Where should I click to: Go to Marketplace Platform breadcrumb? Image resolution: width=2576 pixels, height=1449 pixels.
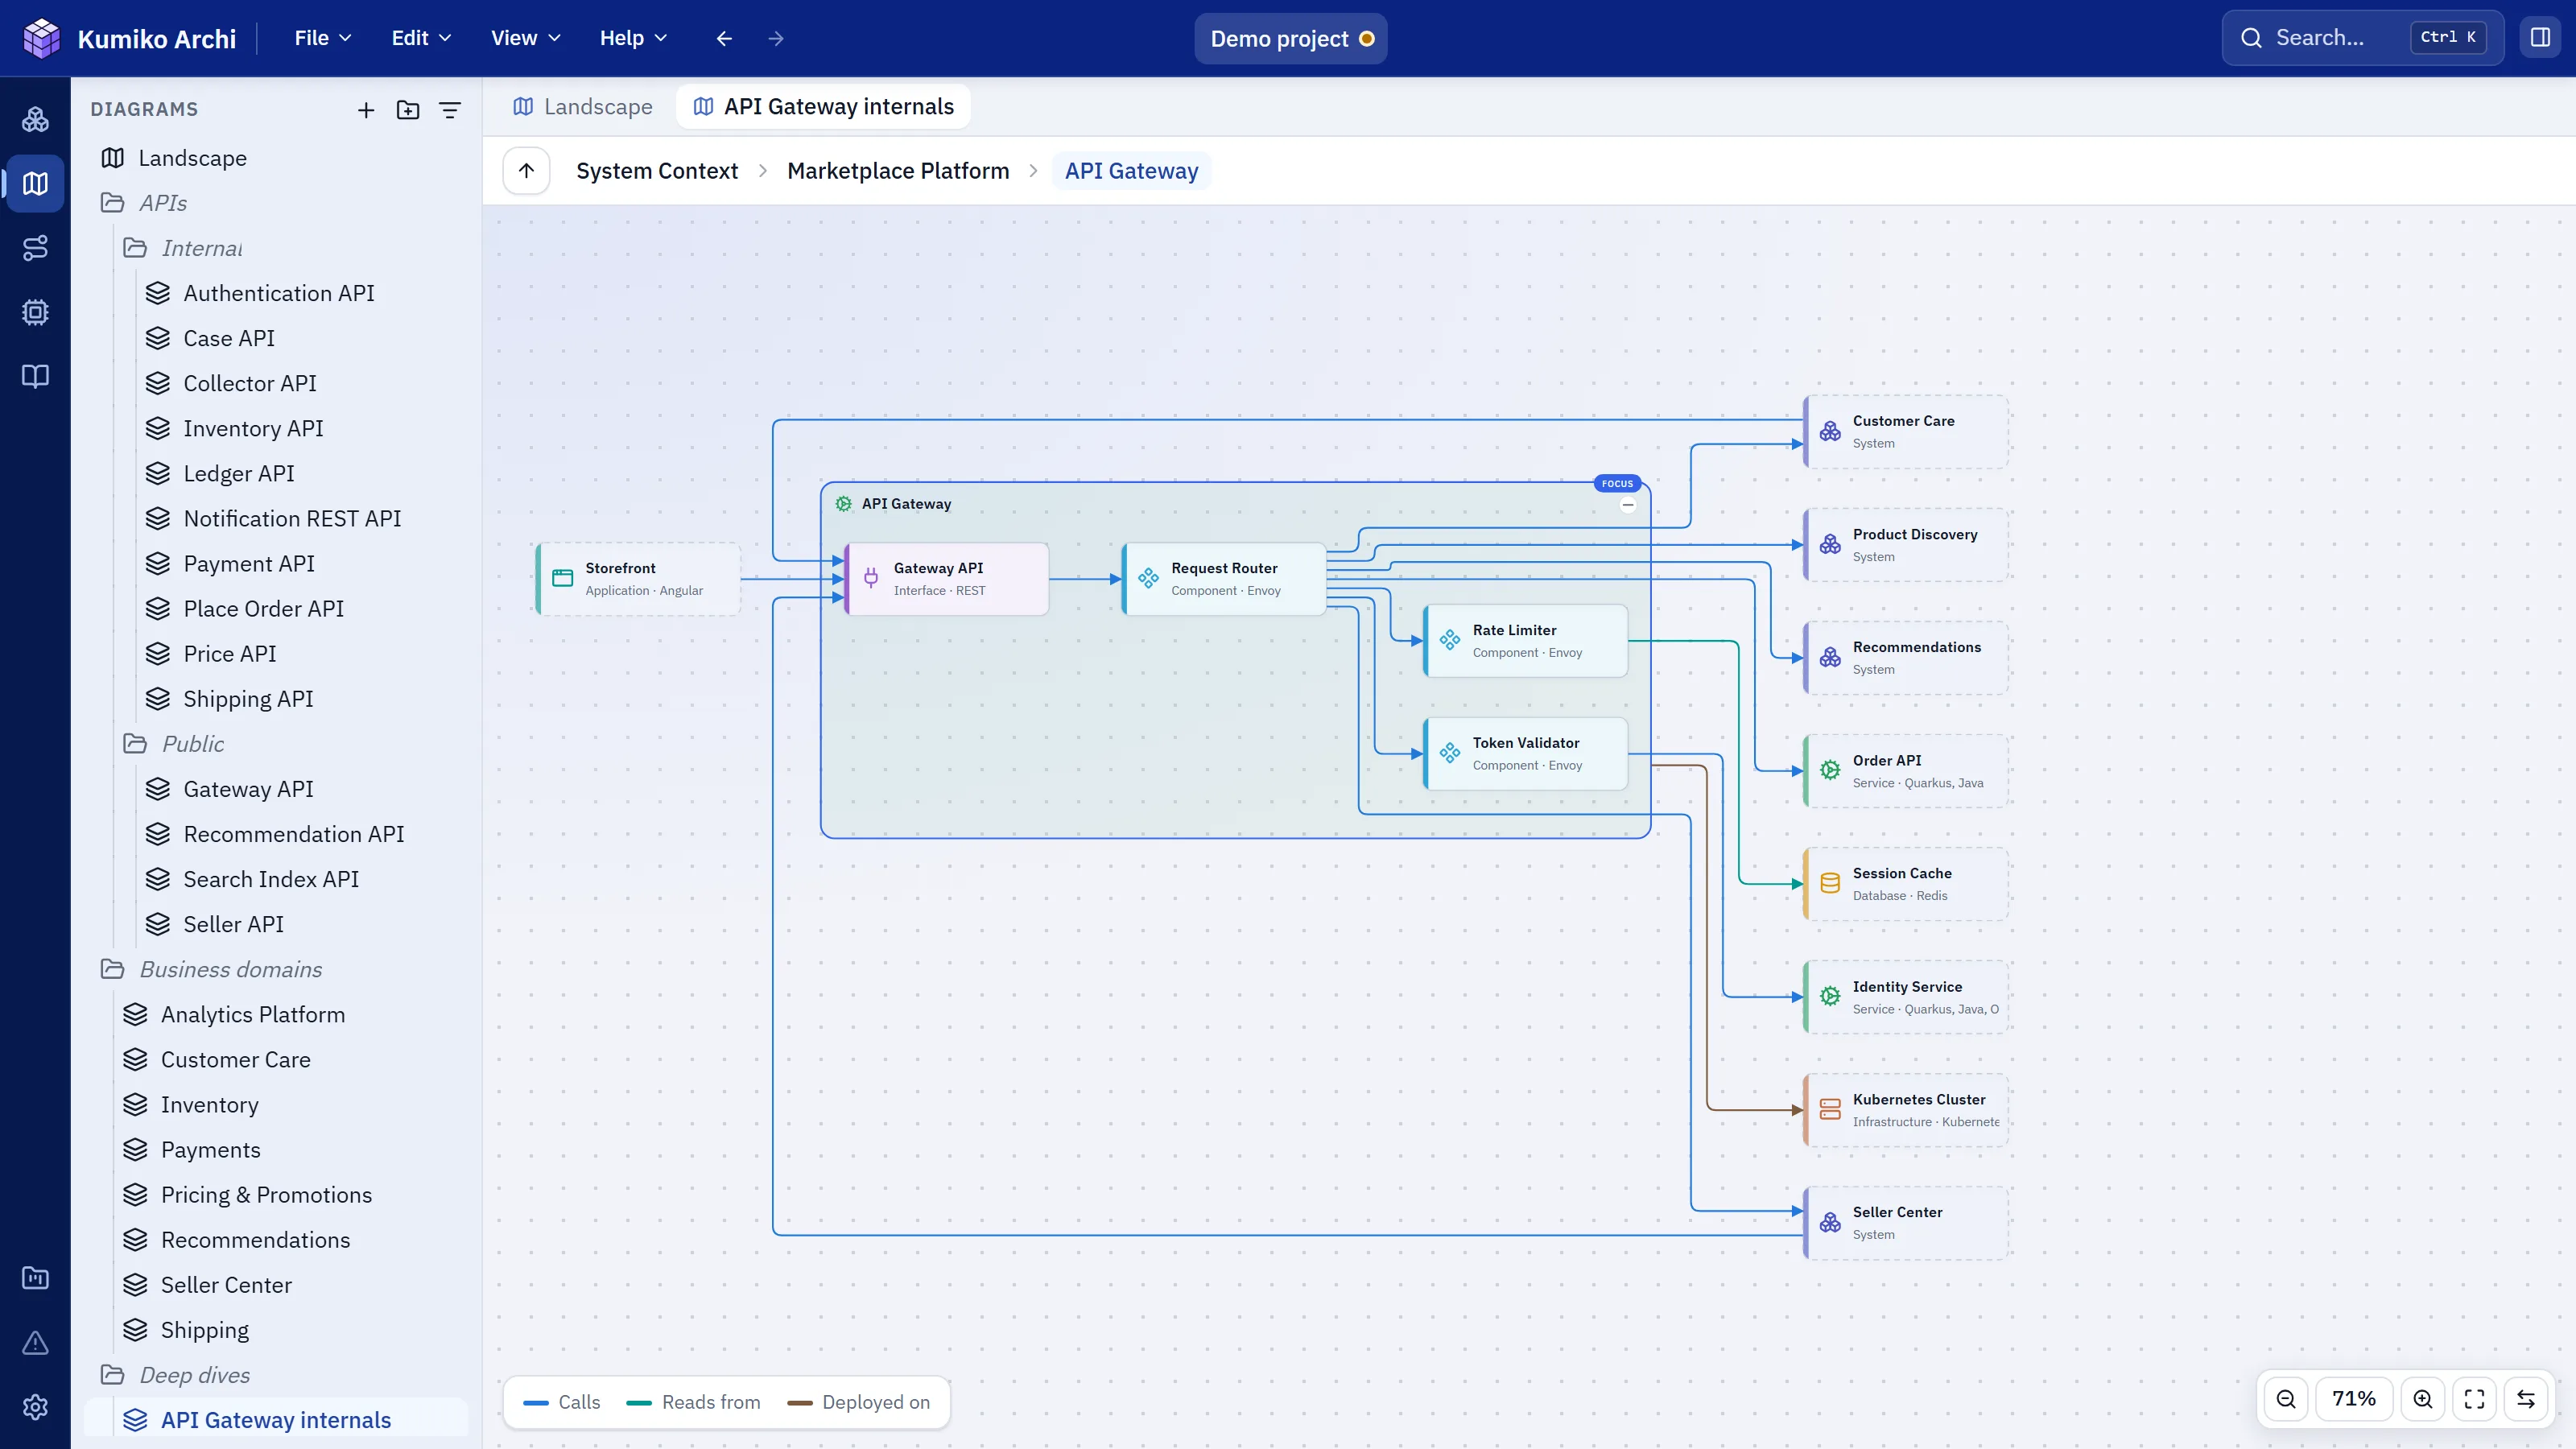pos(898,171)
